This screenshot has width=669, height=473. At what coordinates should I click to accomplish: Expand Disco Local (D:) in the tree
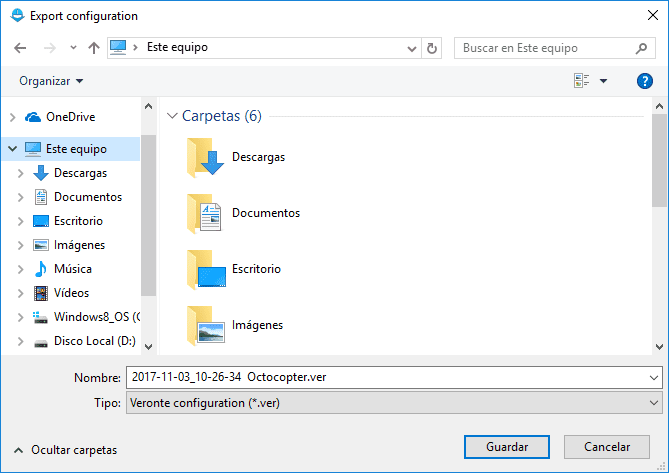point(20,341)
